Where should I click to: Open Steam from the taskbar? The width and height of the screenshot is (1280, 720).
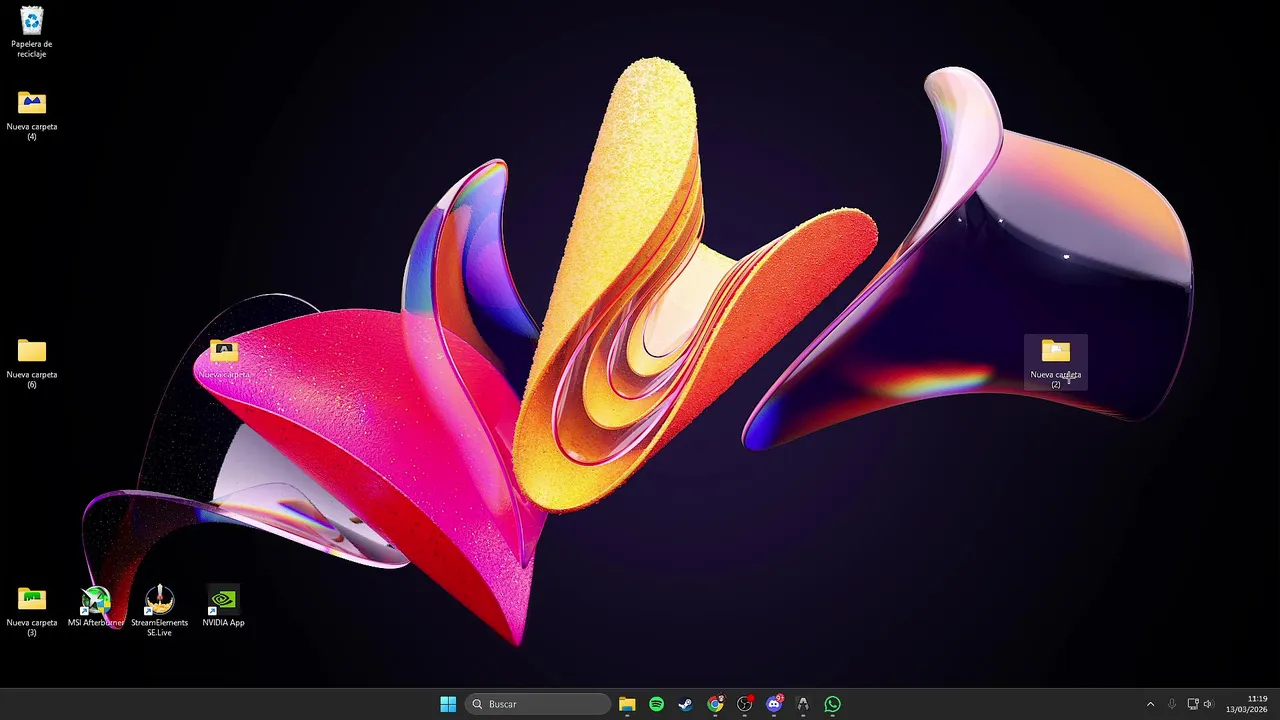click(685, 704)
